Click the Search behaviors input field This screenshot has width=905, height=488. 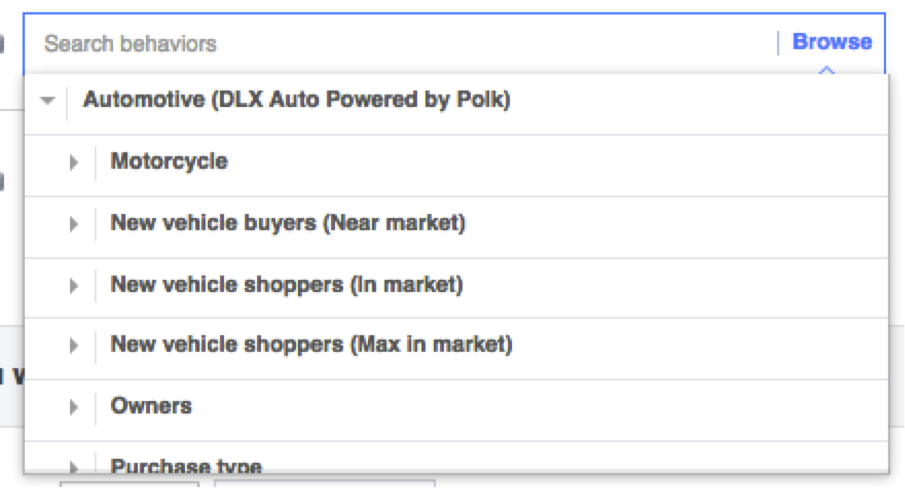point(400,44)
